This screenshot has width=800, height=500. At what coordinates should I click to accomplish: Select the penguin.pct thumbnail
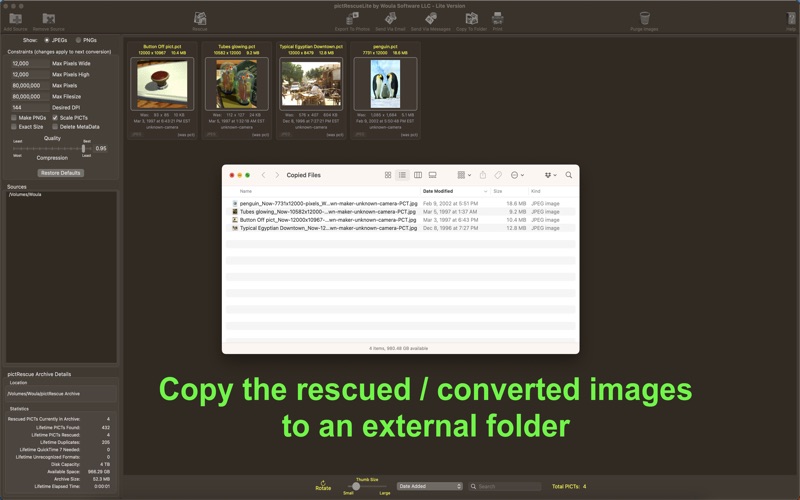click(385, 84)
